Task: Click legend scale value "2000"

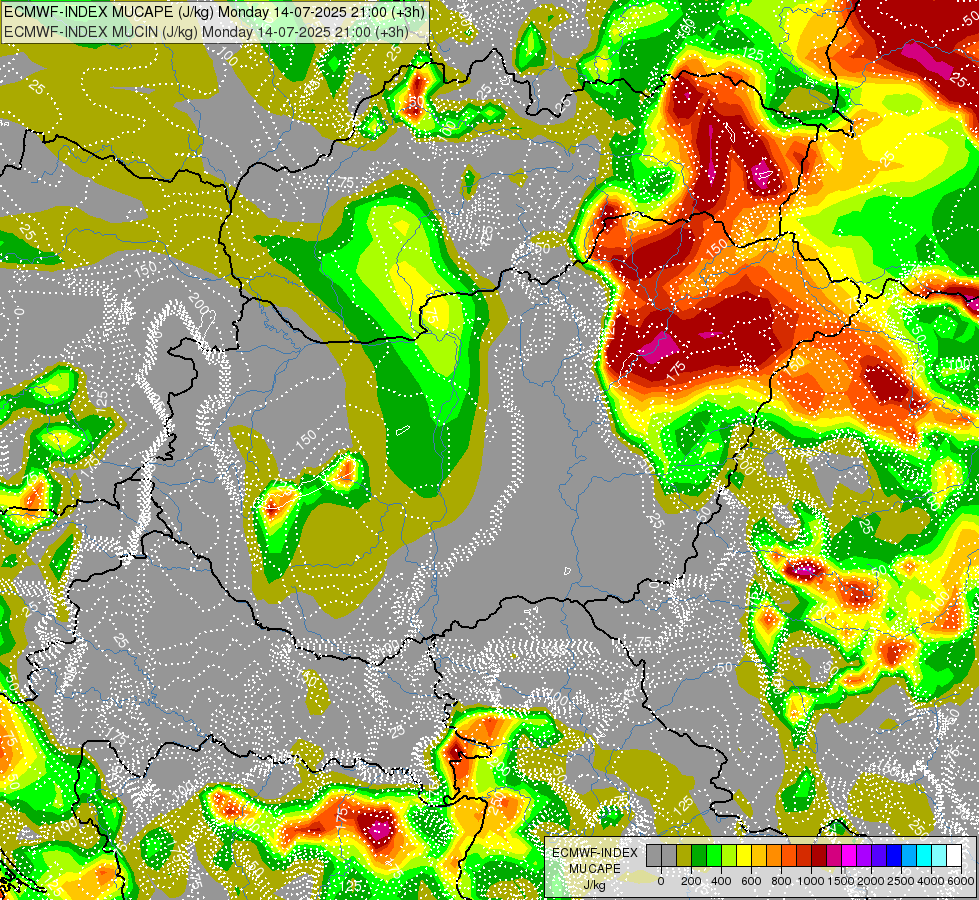Action: pos(872,881)
